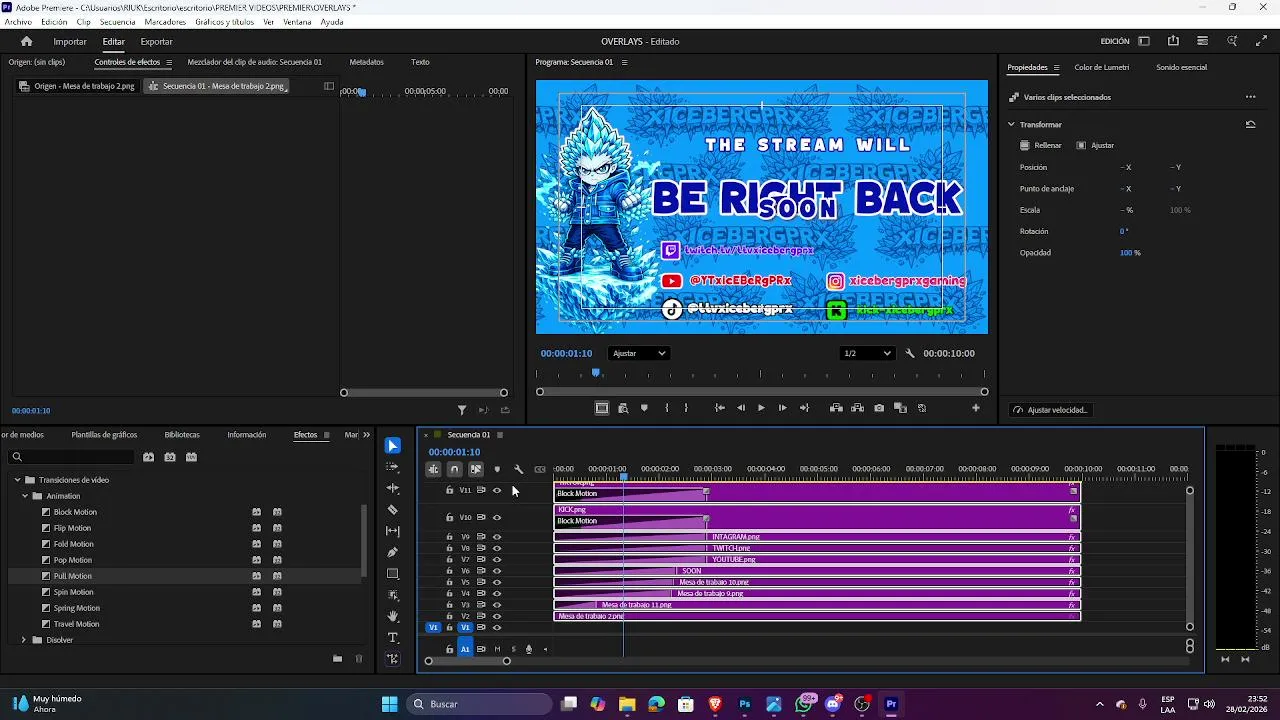
Task: Mark Out point in Program Monitor
Action: coord(686,408)
